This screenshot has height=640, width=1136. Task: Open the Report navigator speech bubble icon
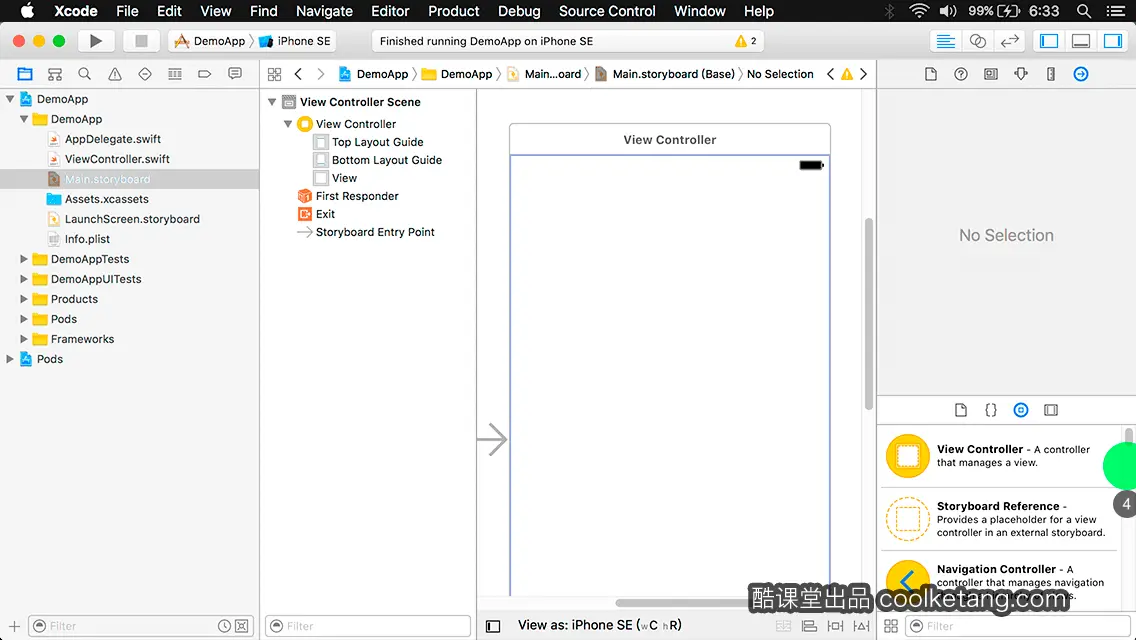click(x=235, y=74)
